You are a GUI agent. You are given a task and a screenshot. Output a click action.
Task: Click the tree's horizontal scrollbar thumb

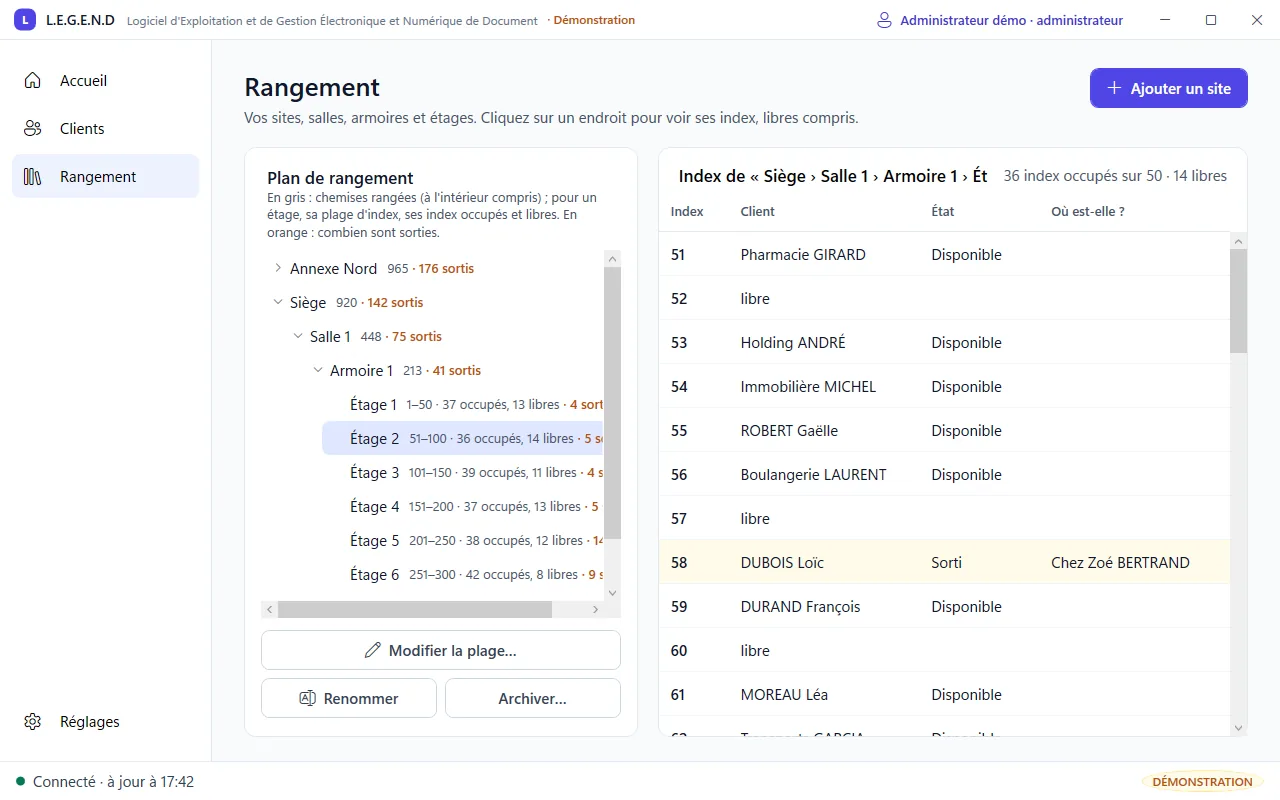click(415, 609)
